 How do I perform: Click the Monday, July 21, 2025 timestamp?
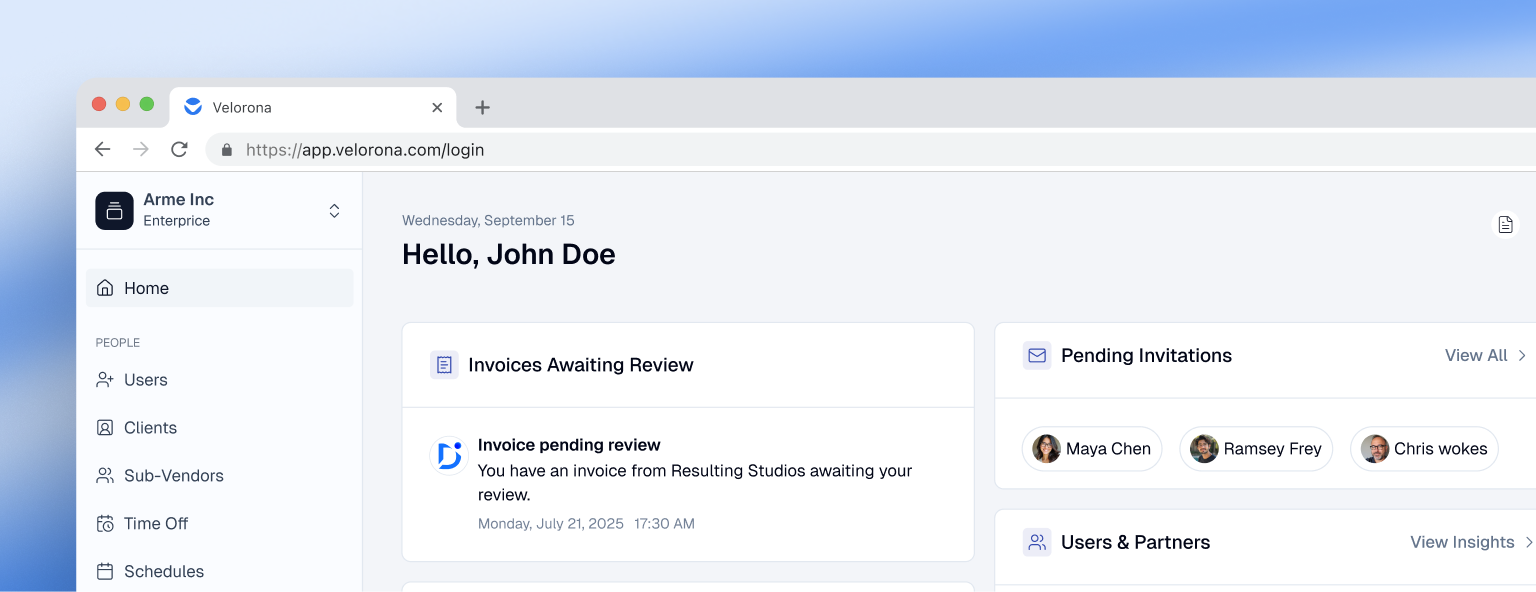pos(551,524)
